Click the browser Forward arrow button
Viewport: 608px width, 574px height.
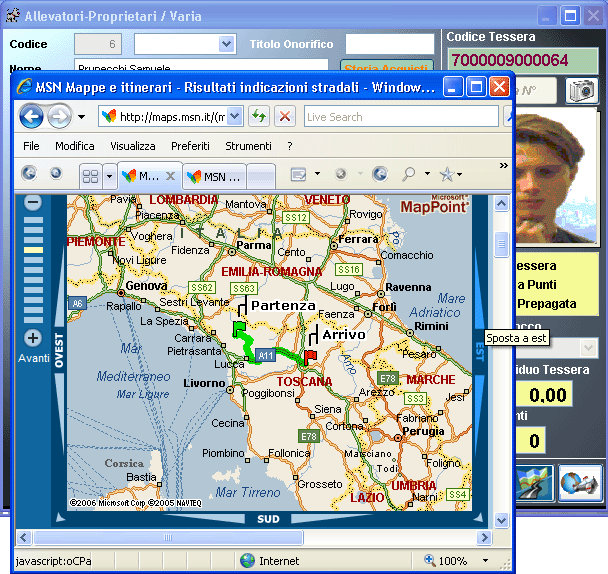tap(59, 116)
